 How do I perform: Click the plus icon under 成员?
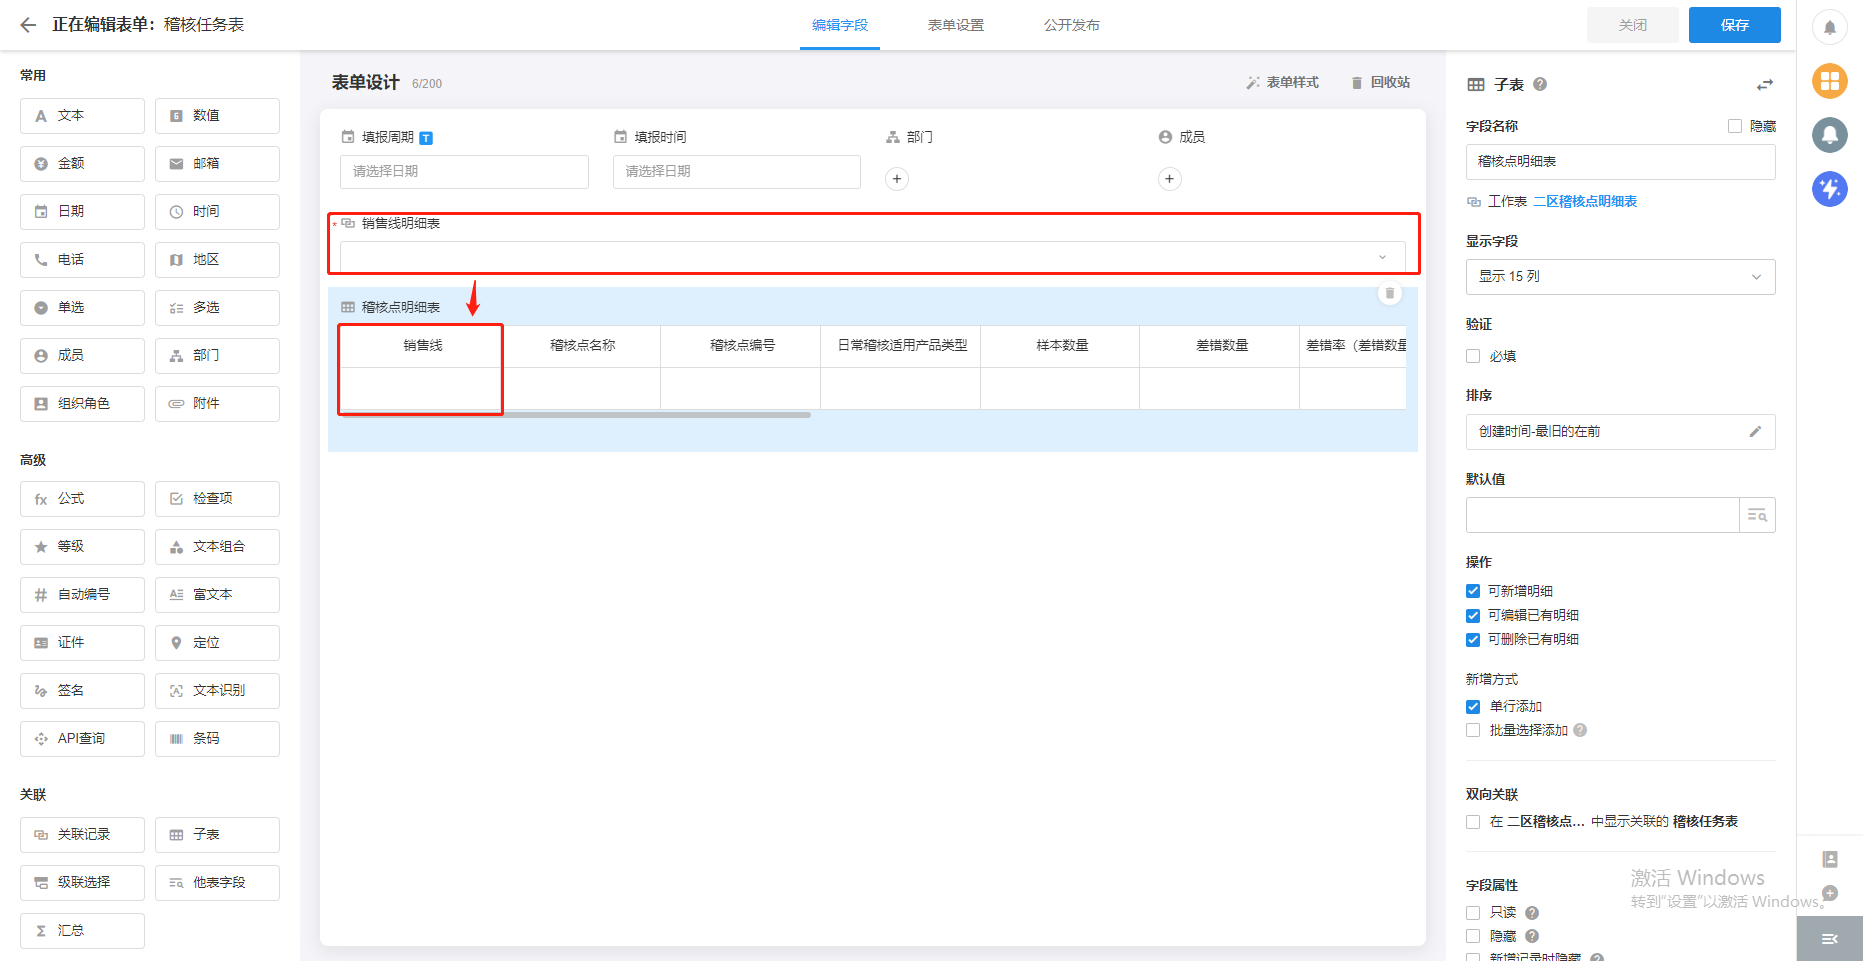(1169, 179)
